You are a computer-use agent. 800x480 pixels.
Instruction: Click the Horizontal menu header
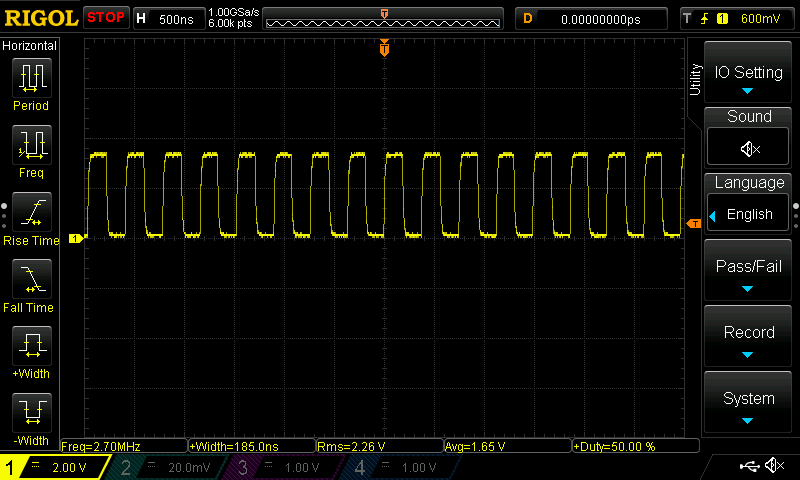click(30, 46)
